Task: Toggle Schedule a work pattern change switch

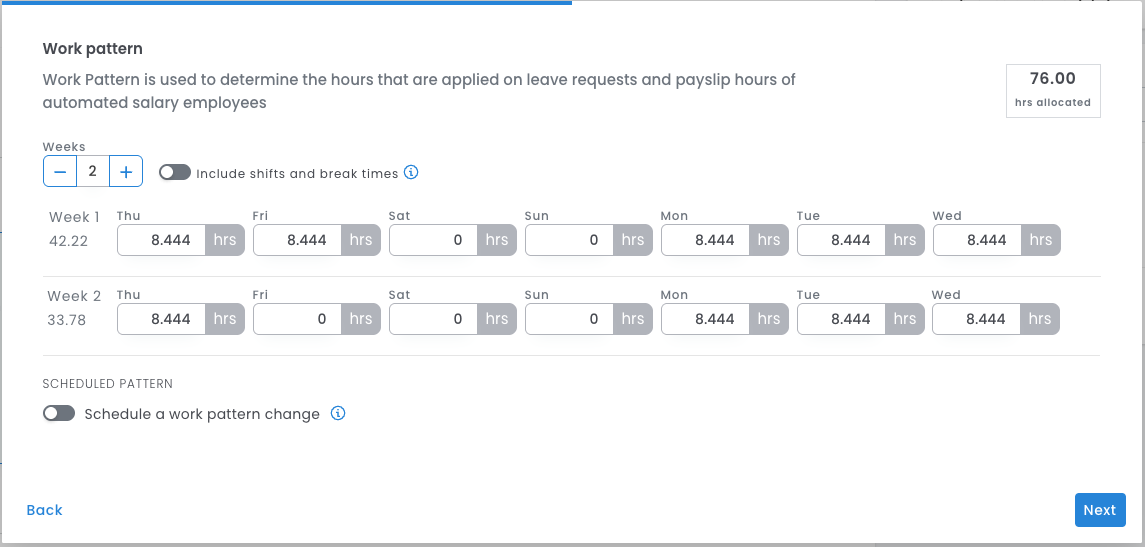Action: coord(59,413)
